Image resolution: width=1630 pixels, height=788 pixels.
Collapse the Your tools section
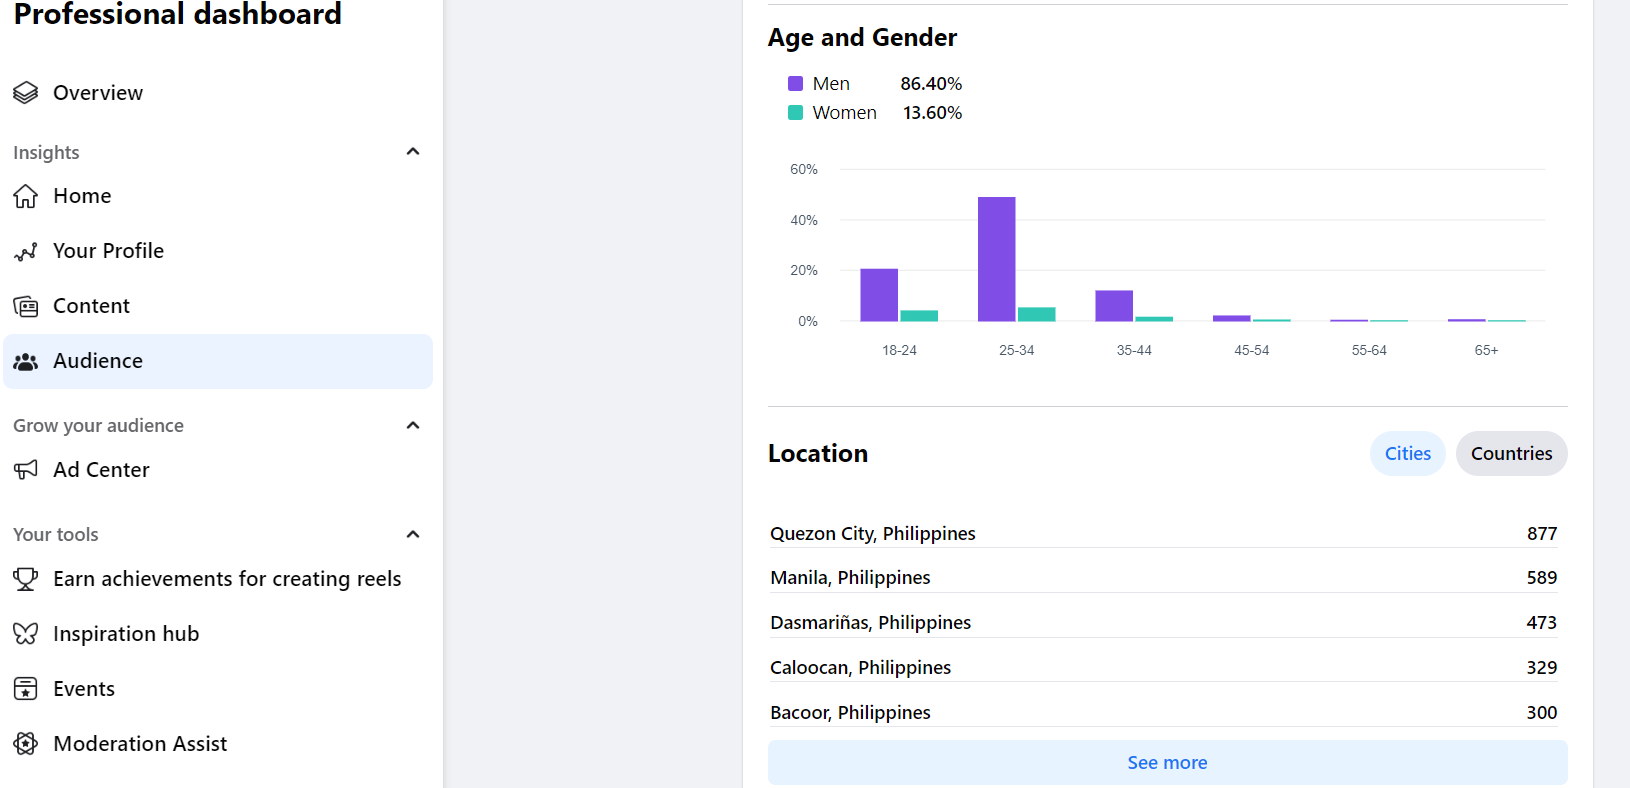pos(413,535)
